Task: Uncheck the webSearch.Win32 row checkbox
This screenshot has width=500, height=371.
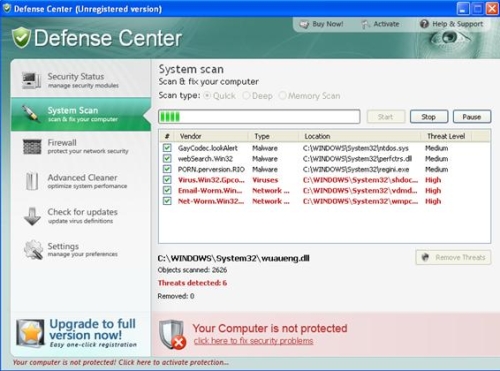Action: [167, 158]
